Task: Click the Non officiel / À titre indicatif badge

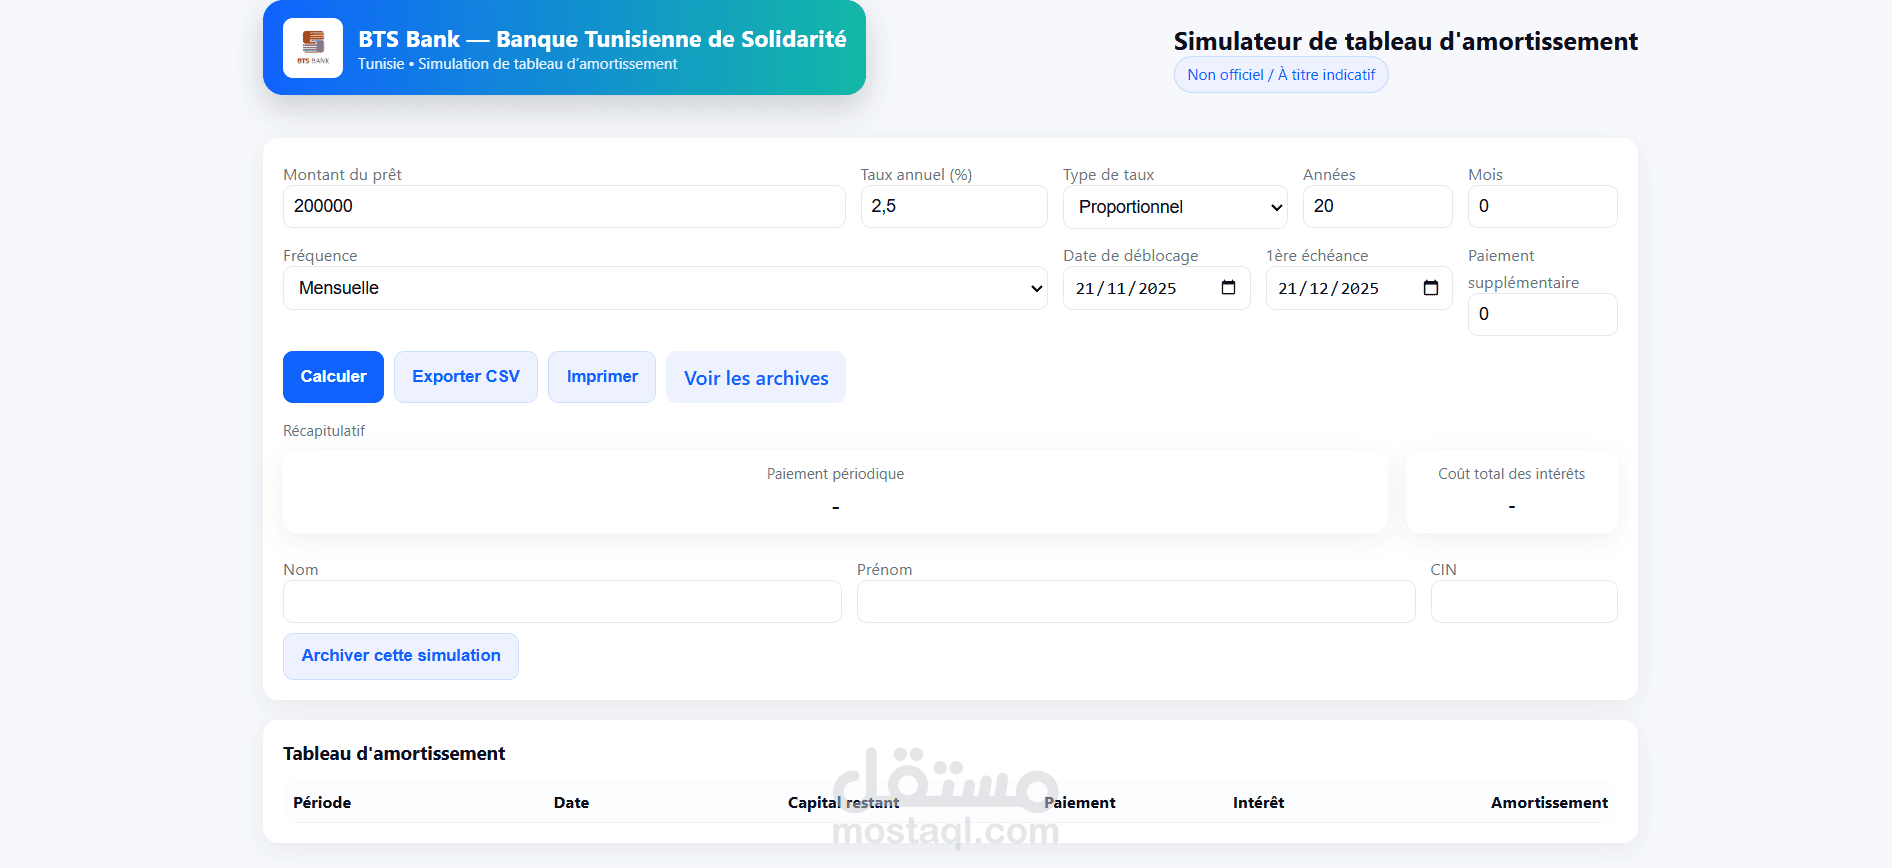Action: click(1281, 75)
